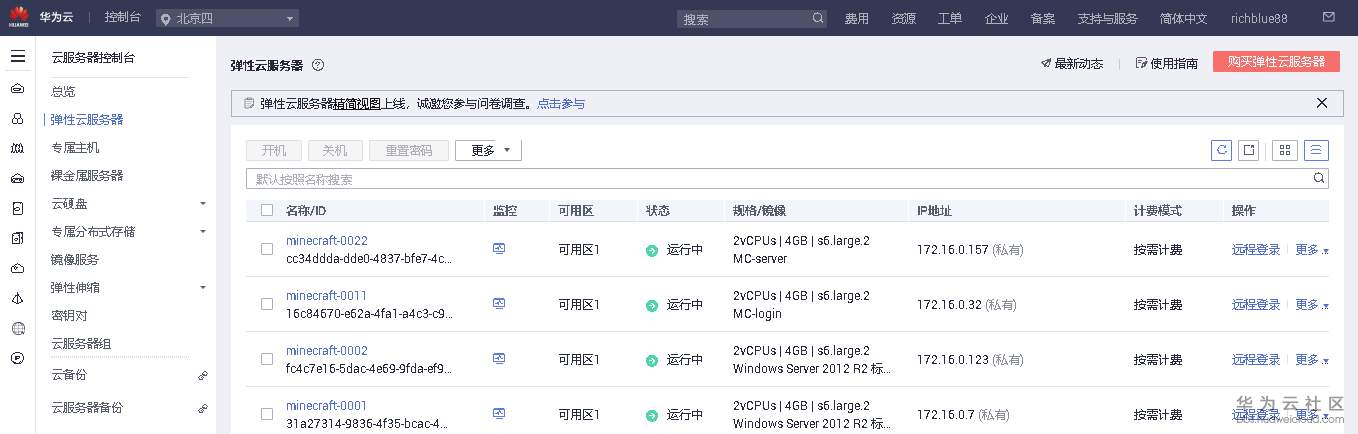Screen dimensions: 1358x434
Task: Click the 使用指南 link
Action: 1167,63
